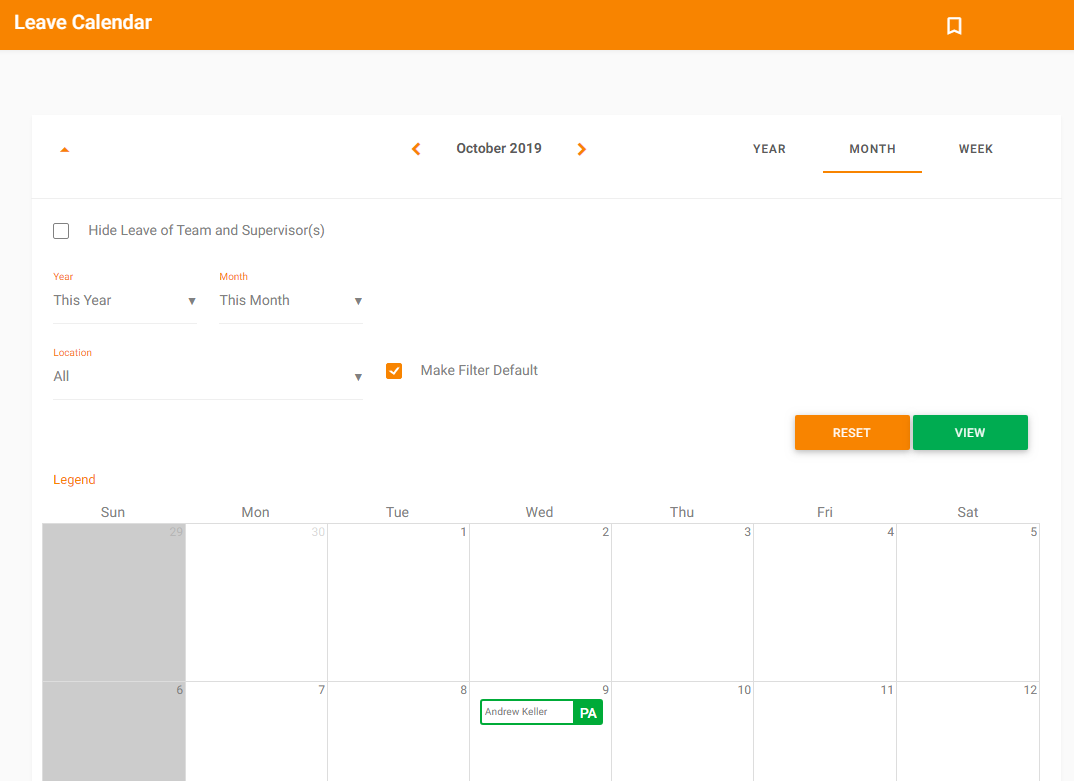Open Andrew Keller leave entry
Image resolution: width=1074 pixels, height=781 pixels.
pos(527,712)
